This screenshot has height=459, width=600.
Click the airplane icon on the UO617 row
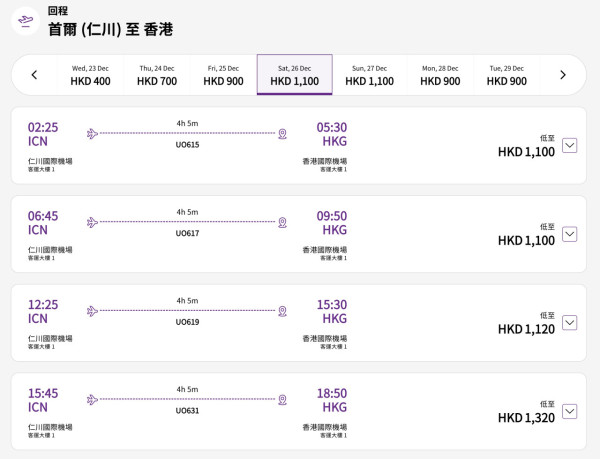tap(92, 222)
